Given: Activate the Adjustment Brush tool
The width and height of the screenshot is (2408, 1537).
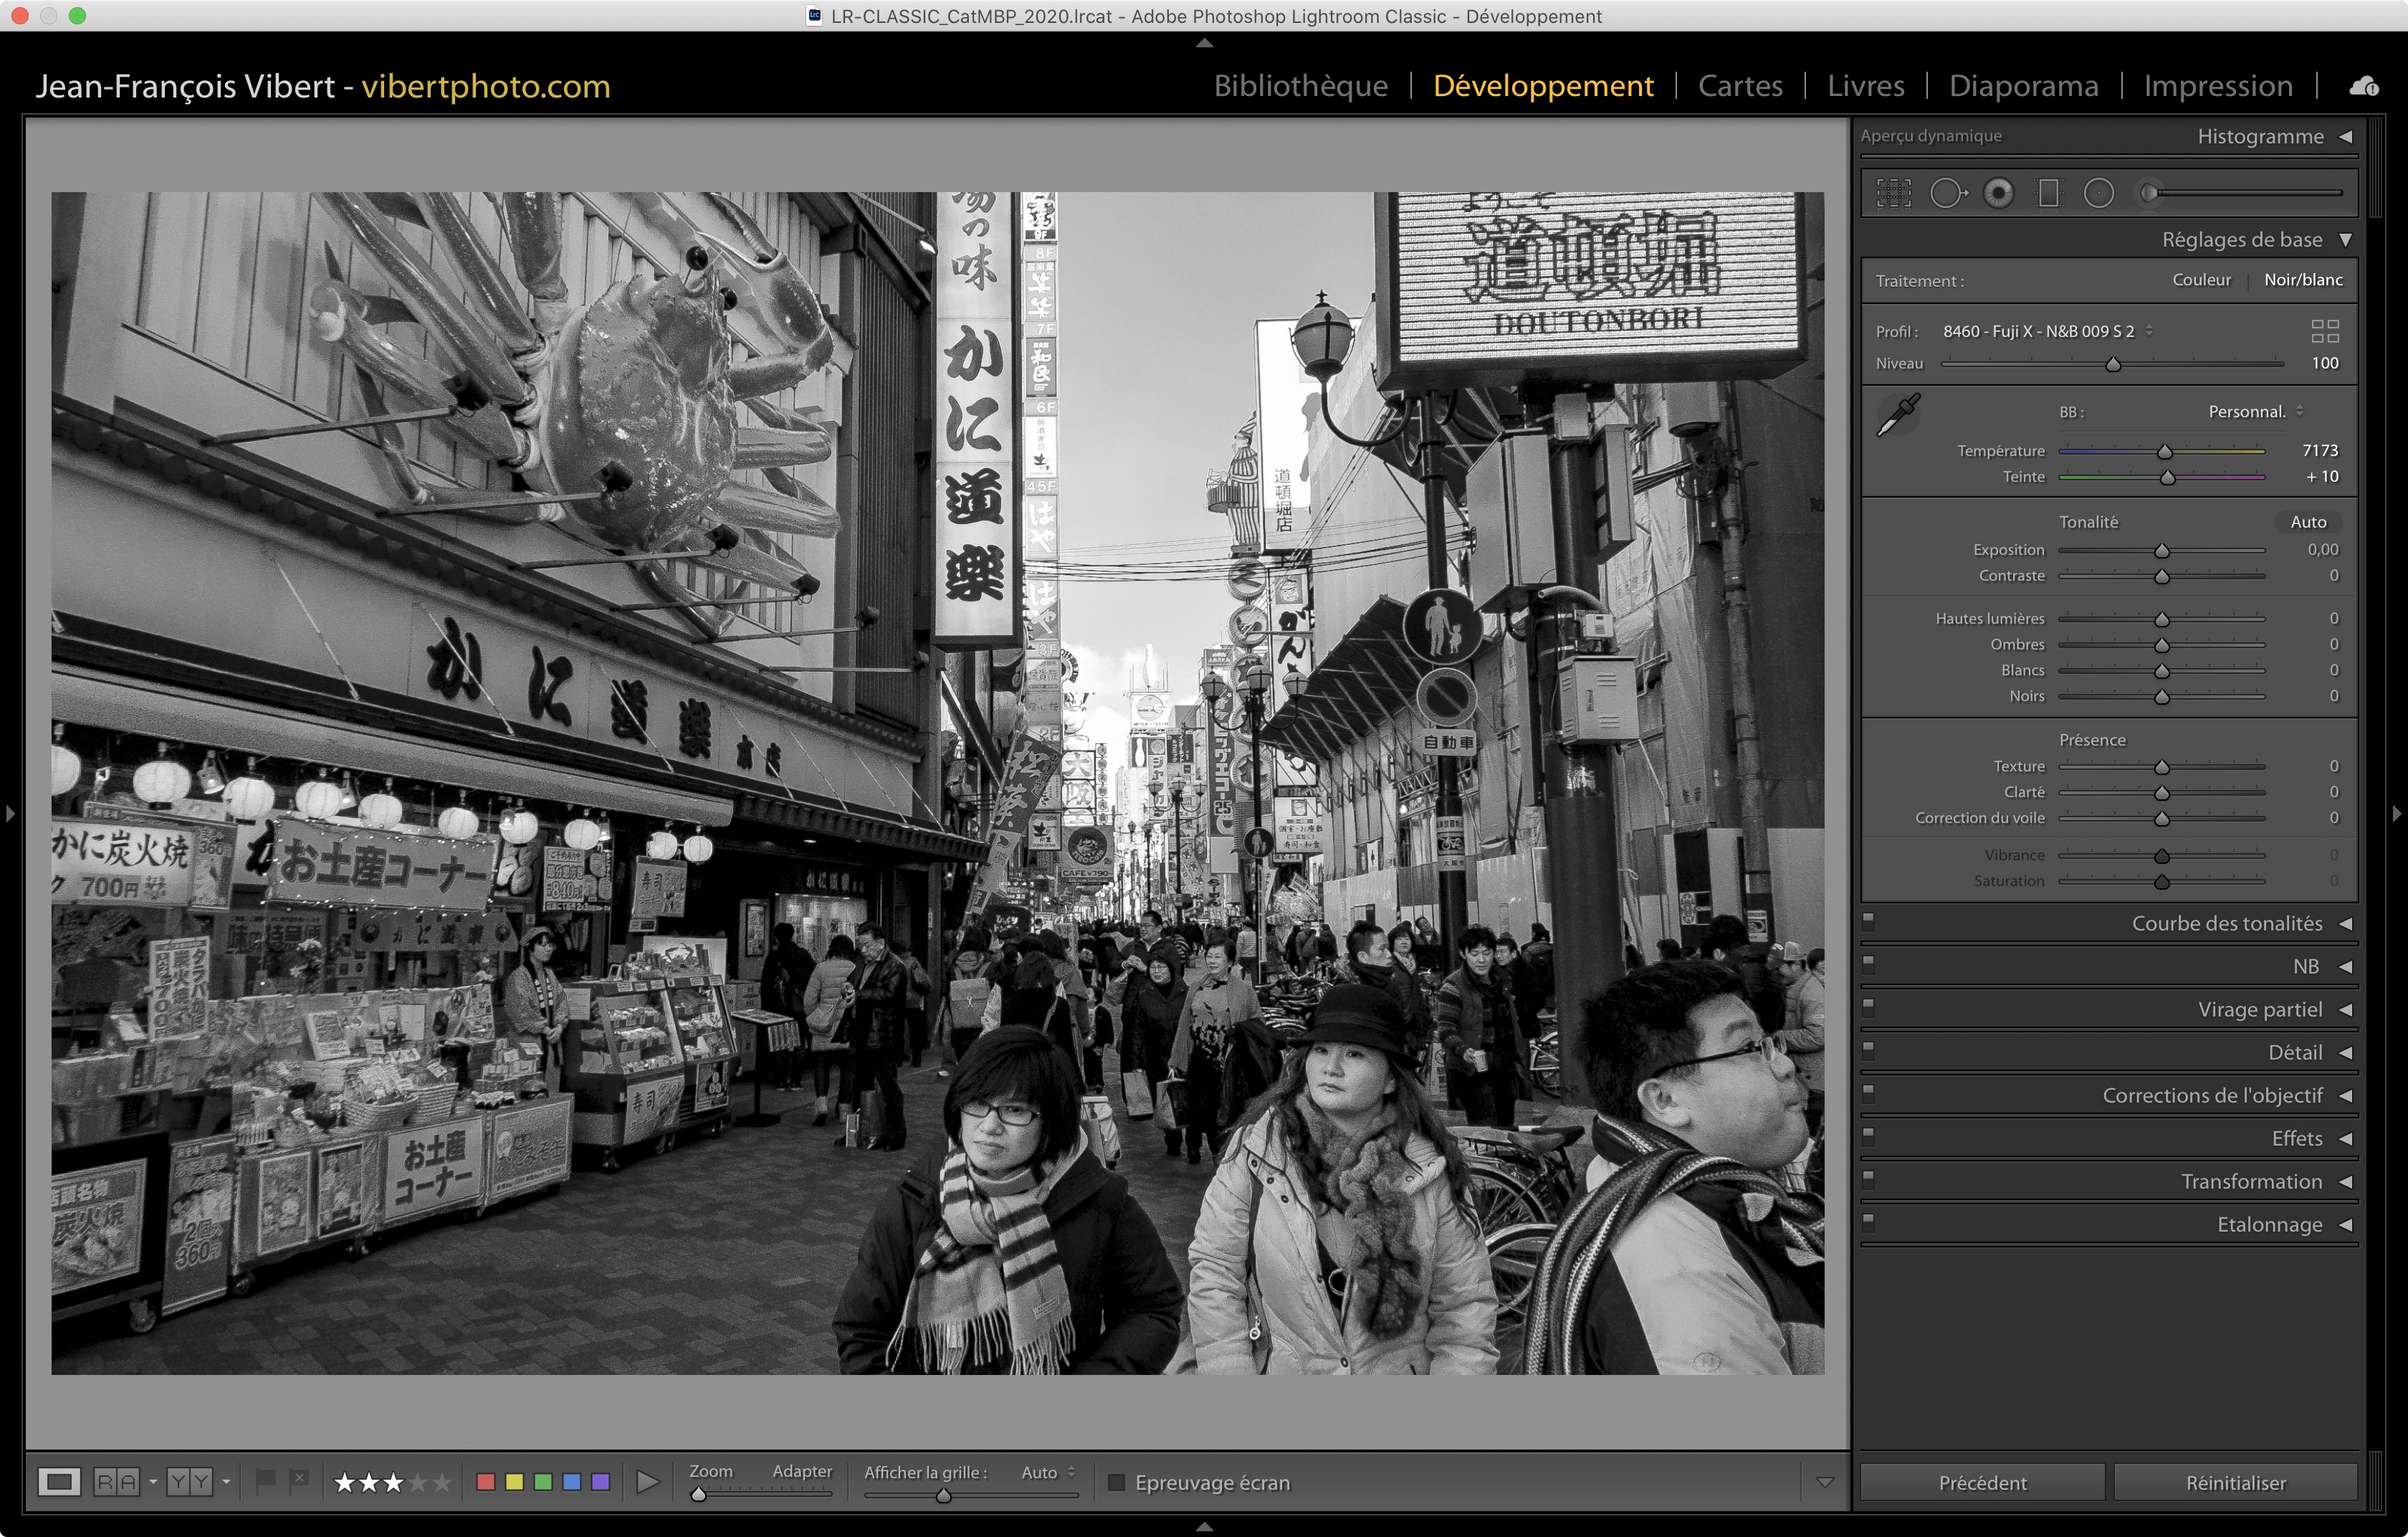Looking at the screenshot, I should click(x=2148, y=193).
